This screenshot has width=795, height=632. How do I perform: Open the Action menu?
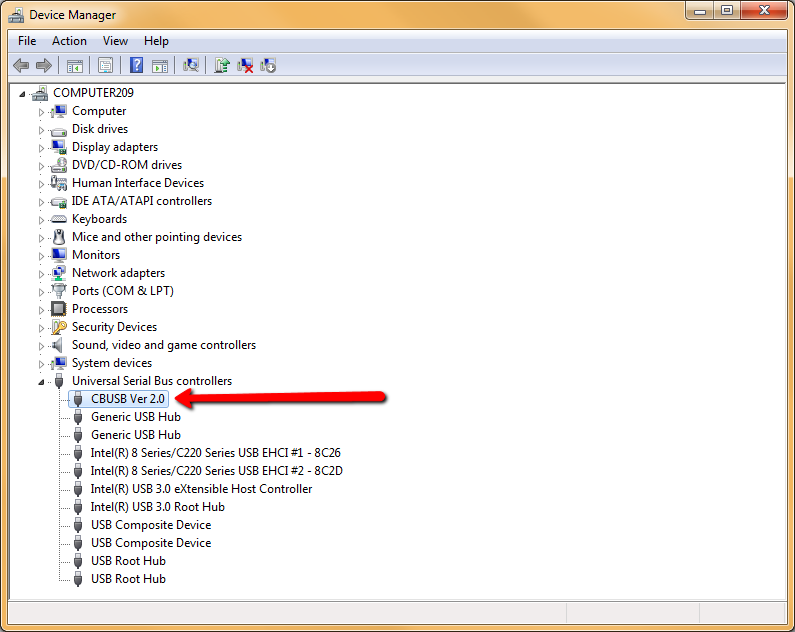pyautogui.click(x=69, y=41)
